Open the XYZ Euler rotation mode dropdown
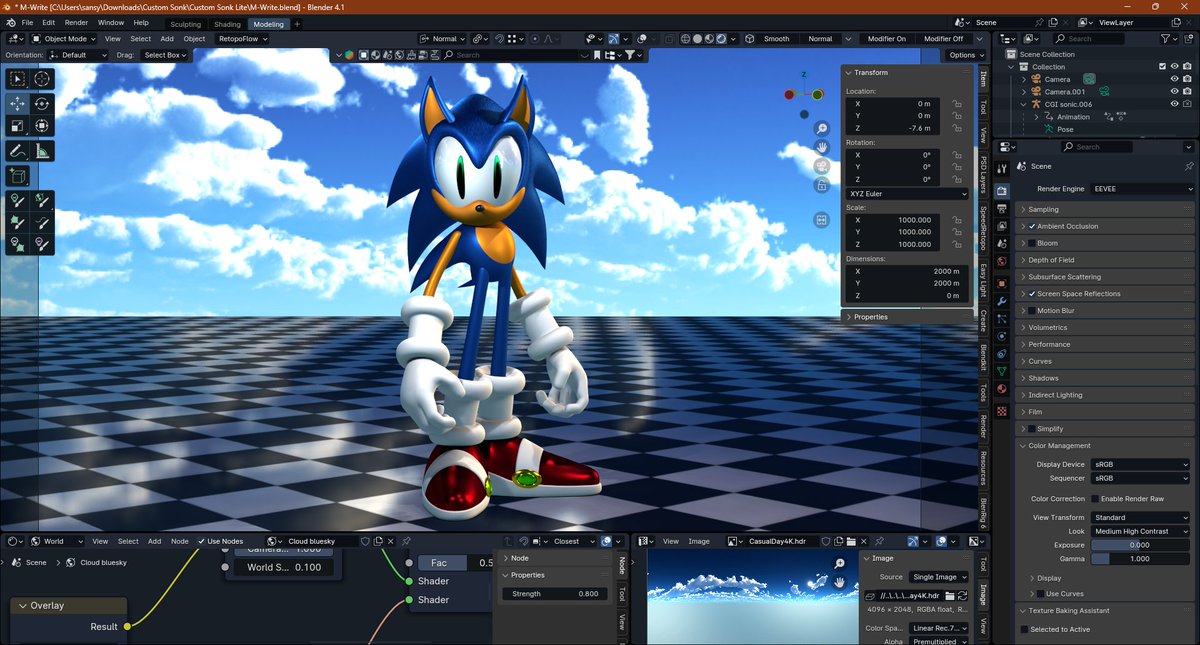Image resolution: width=1200 pixels, height=645 pixels. (907, 193)
